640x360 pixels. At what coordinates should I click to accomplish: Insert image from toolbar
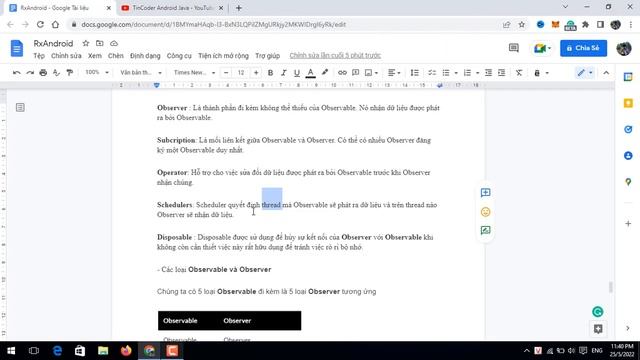pyautogui.click(x=369, y=73)
